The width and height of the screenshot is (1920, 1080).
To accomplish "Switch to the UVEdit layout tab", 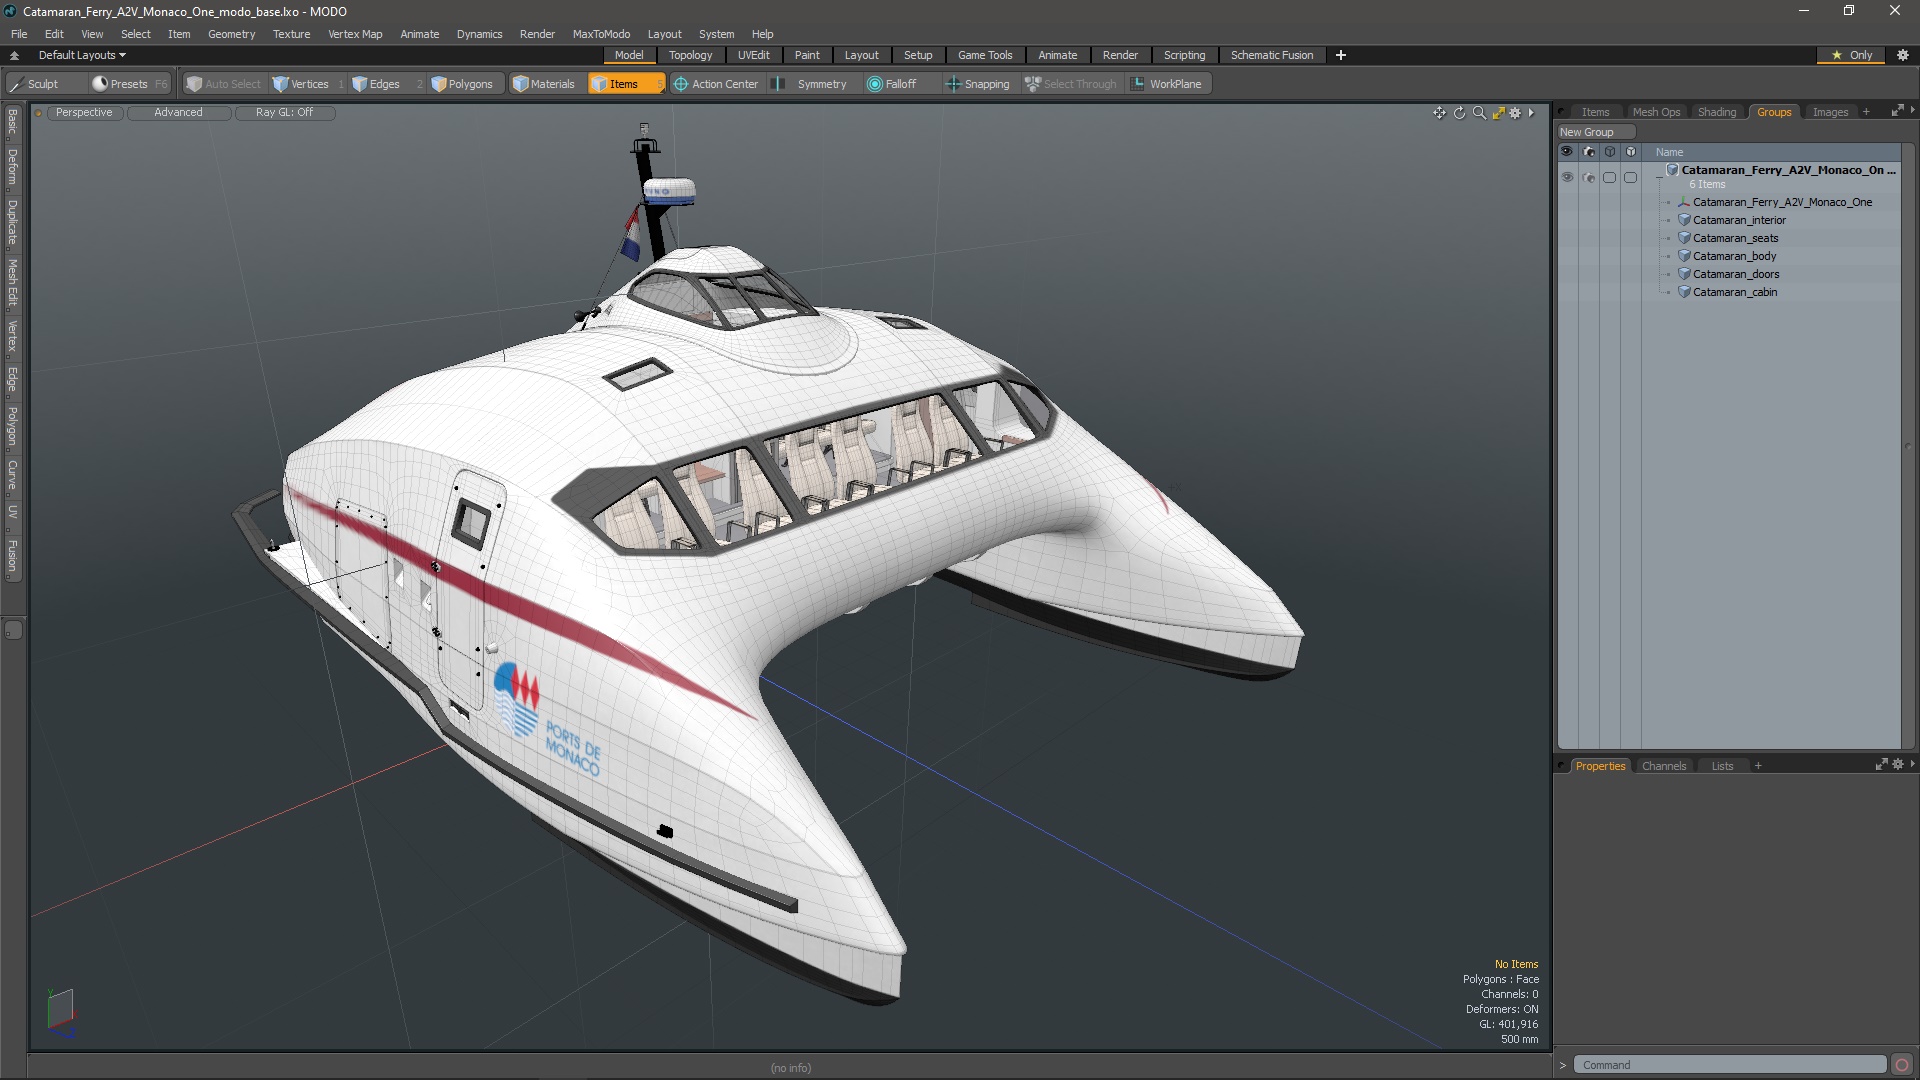I will [753, 55].
